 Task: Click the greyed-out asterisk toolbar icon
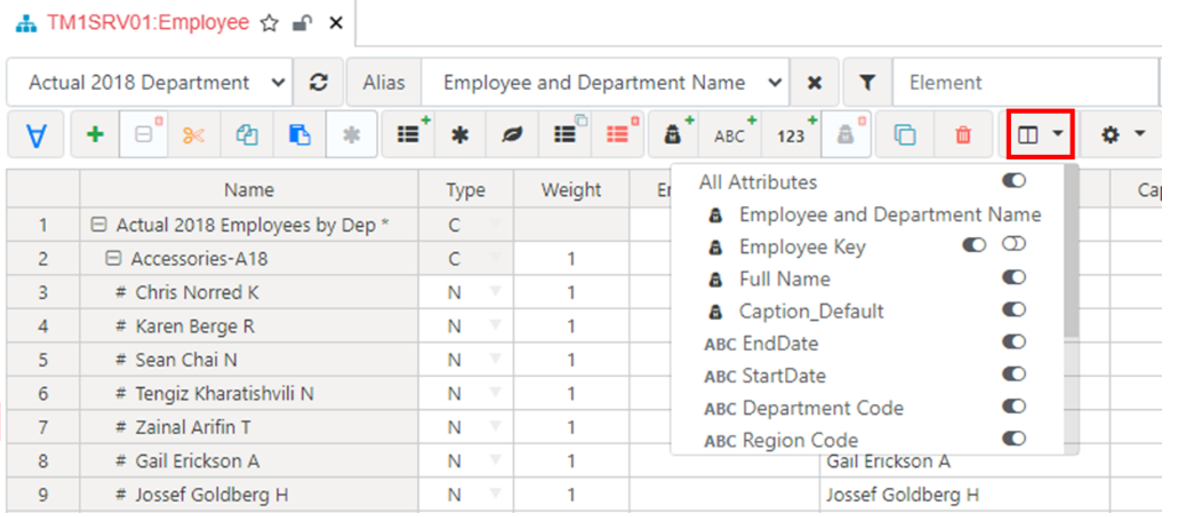[352, 135]
